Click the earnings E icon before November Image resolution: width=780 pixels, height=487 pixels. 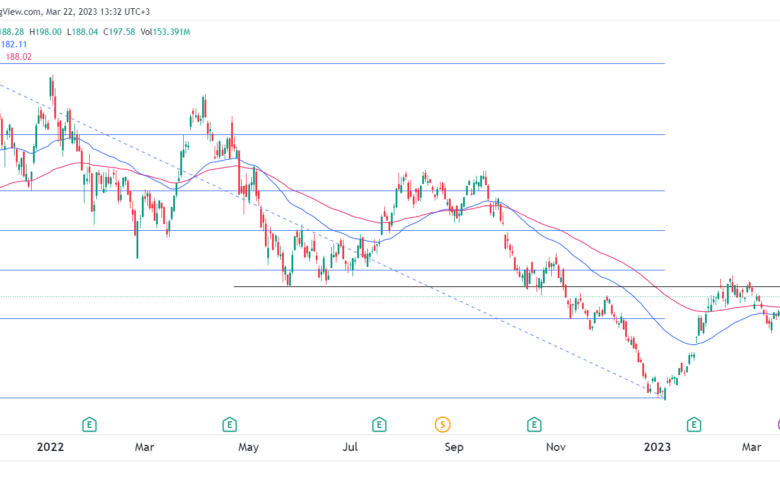534,425
